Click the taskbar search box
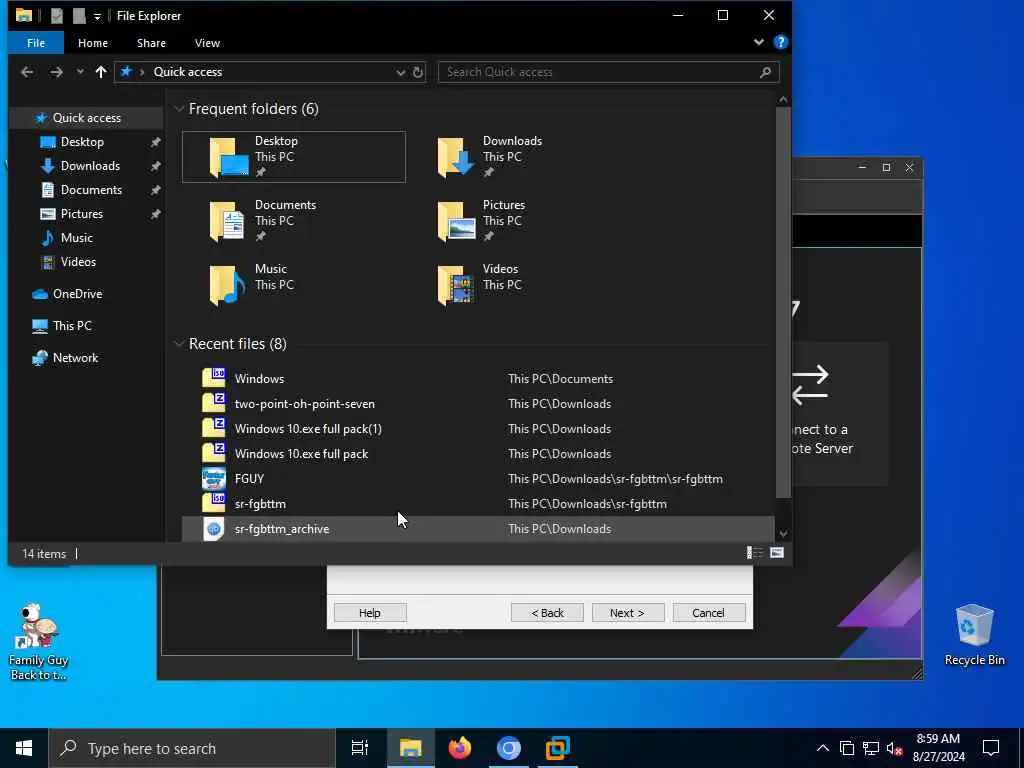The height and width of the screenshot is (768, 1024). [192, 748]
